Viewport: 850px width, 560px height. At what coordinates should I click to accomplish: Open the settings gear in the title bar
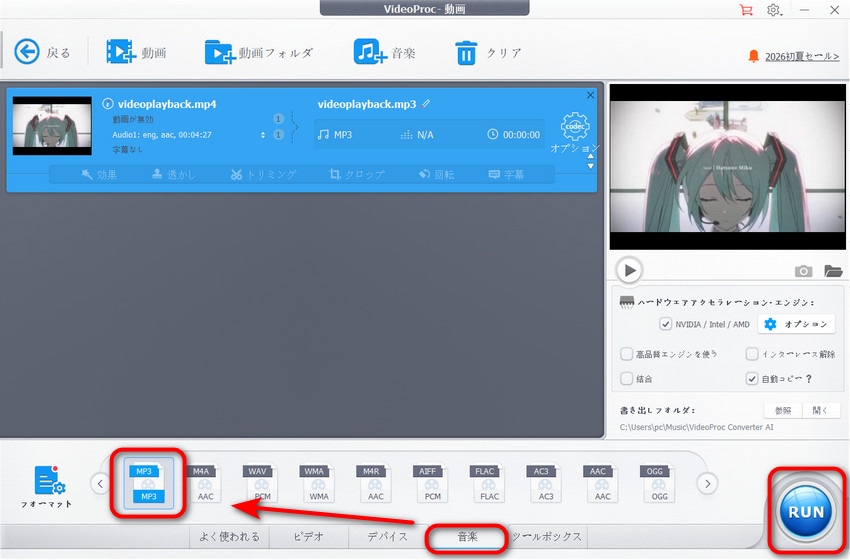pyautogui.click(x=774, y=10)
